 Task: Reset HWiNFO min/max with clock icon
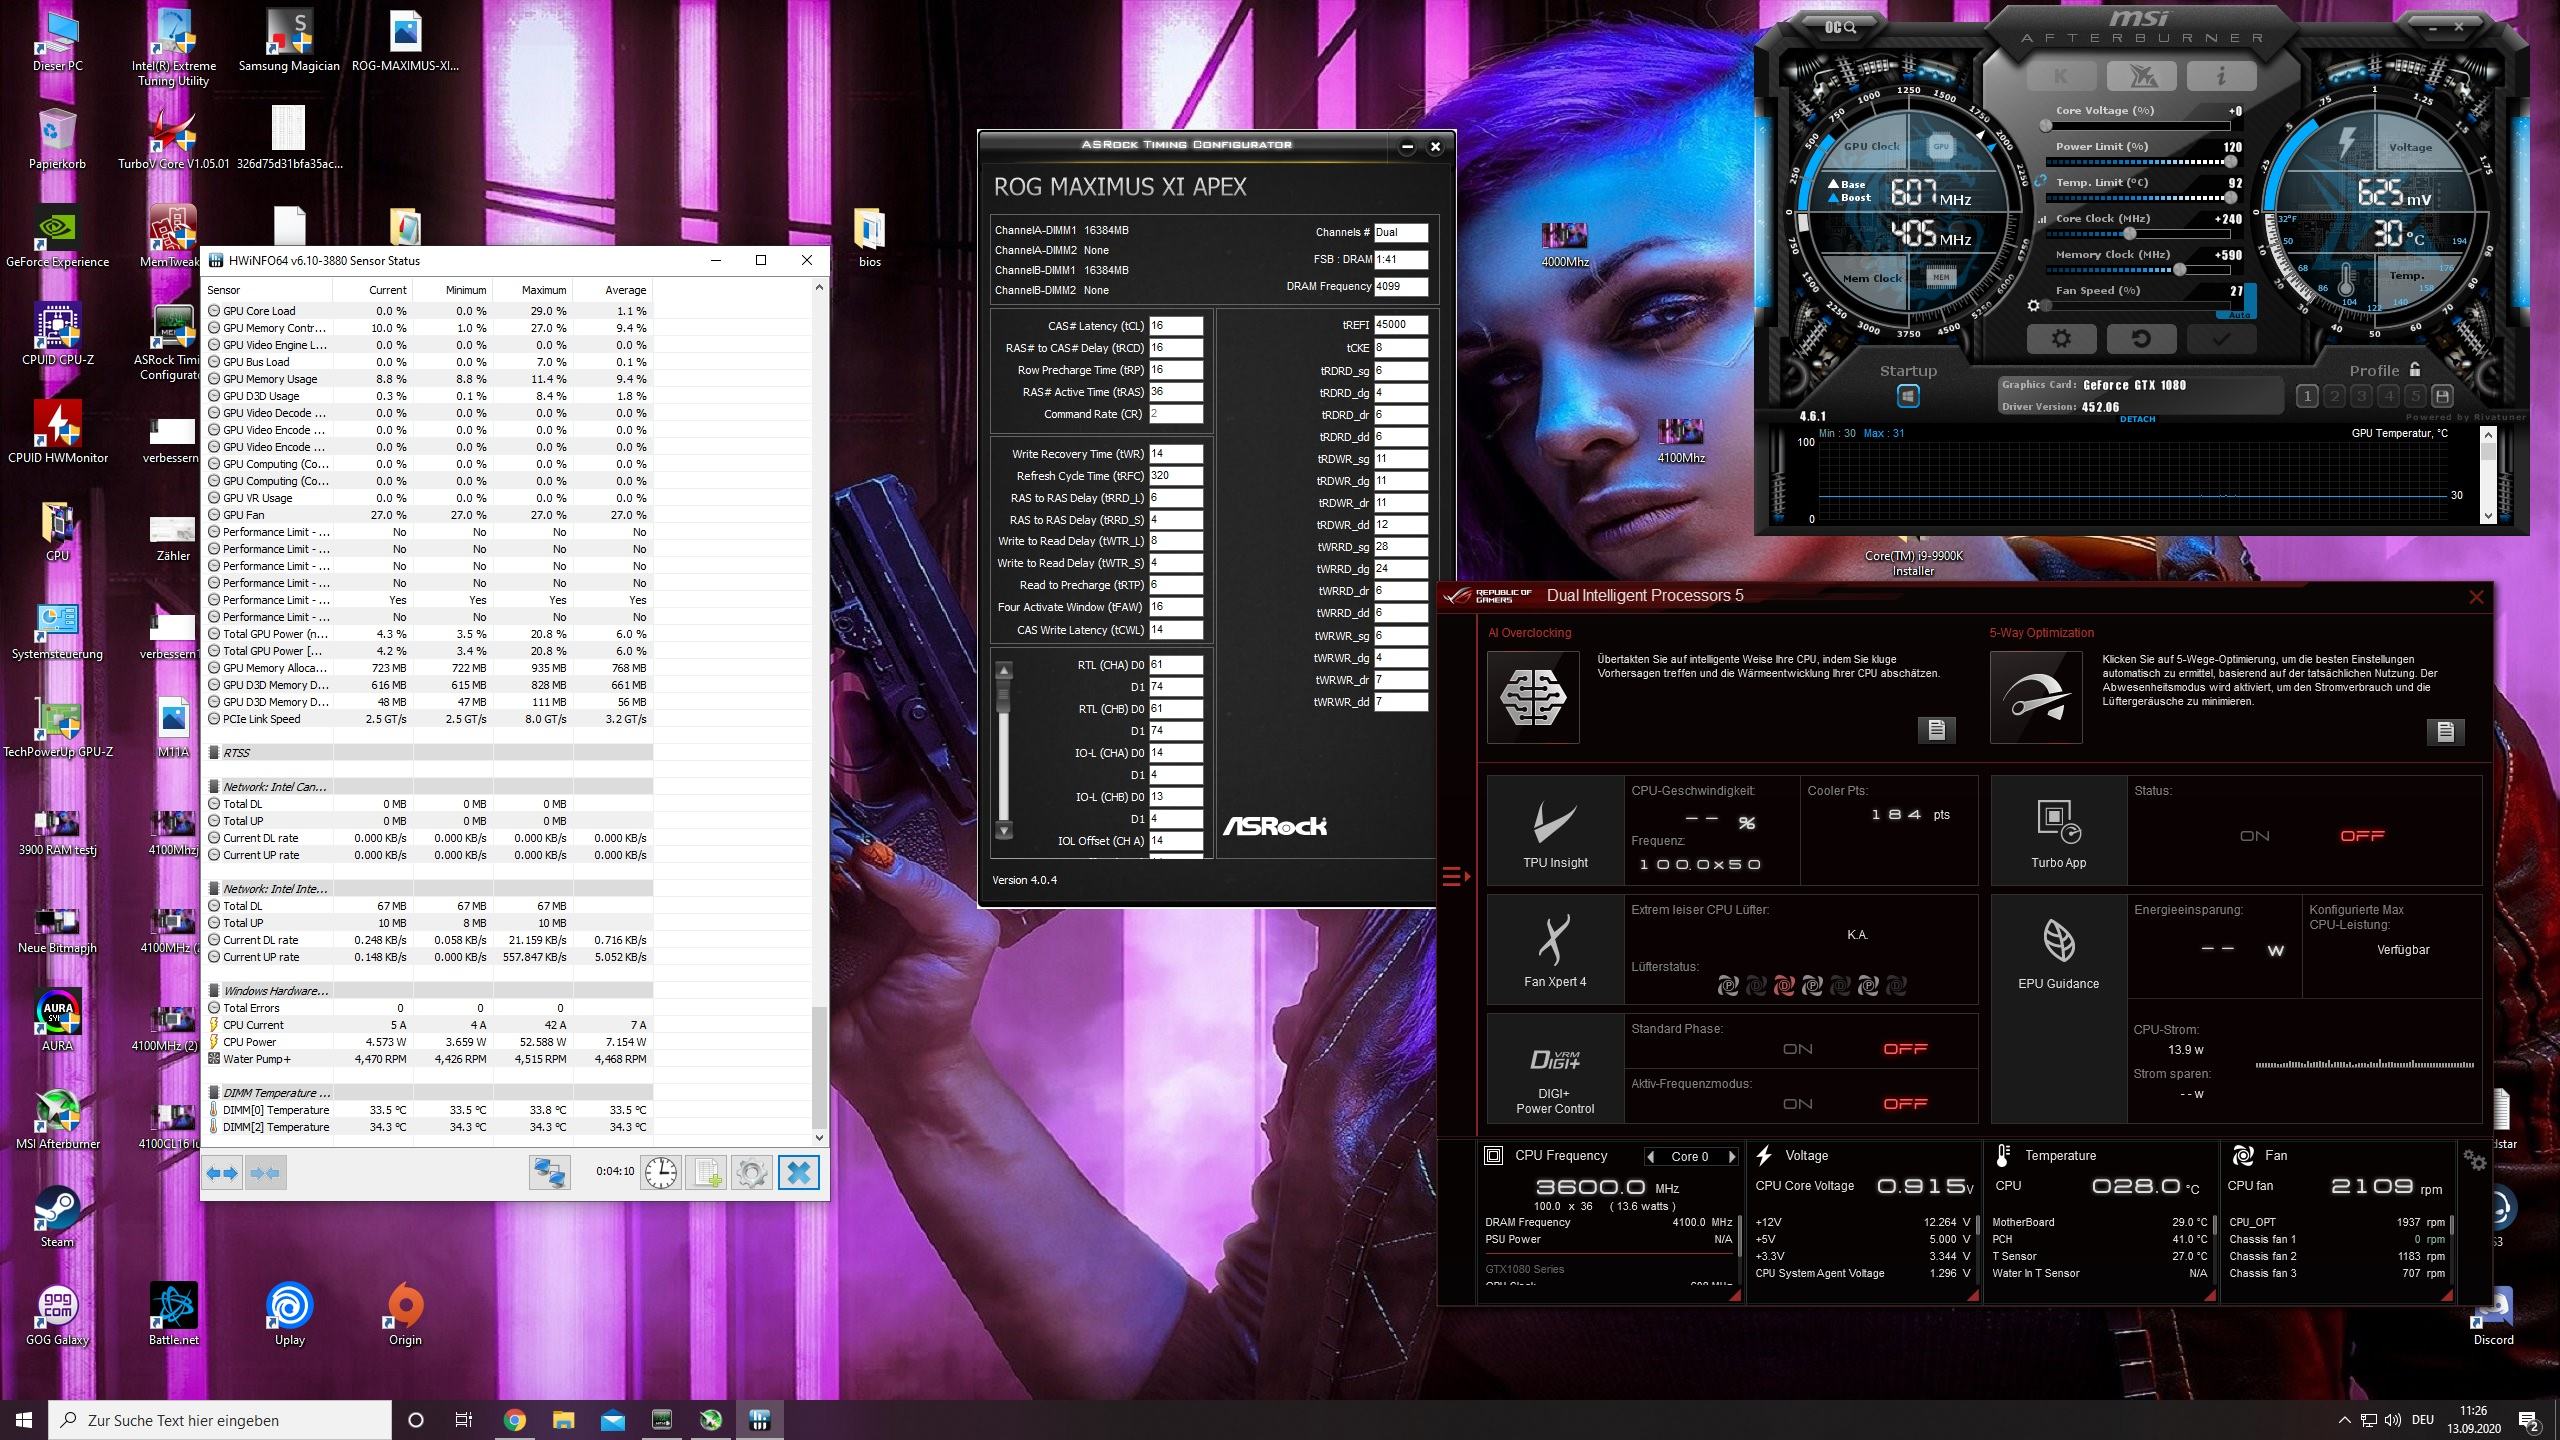660,1172
